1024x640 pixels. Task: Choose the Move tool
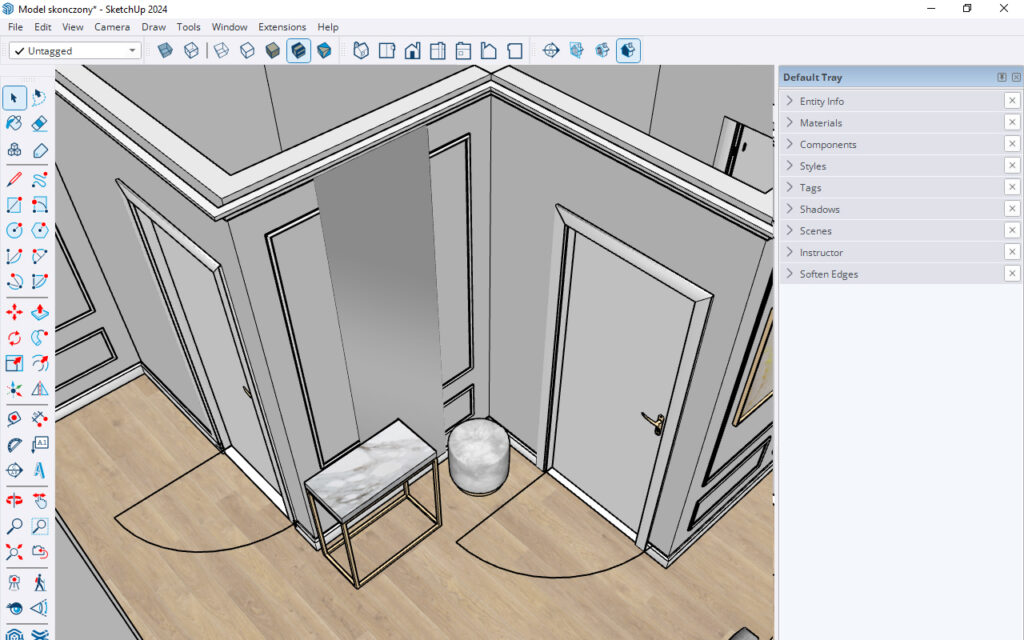coord(14,312)
